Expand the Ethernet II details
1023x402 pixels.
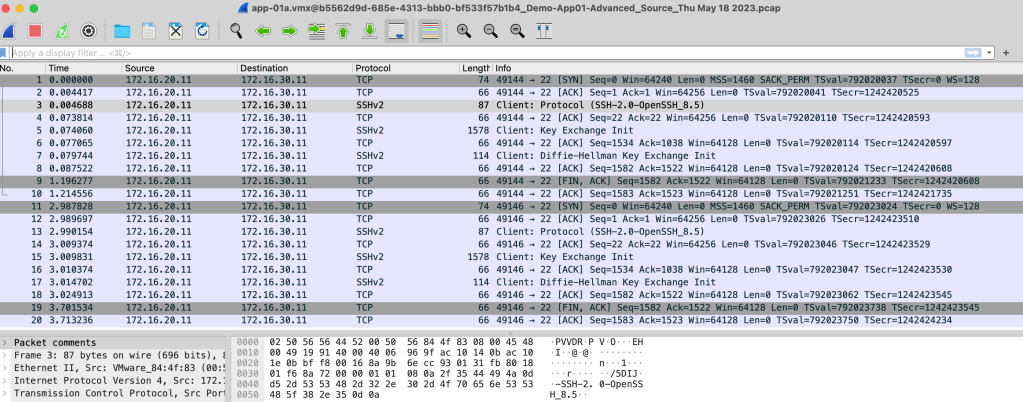point(5,368)
